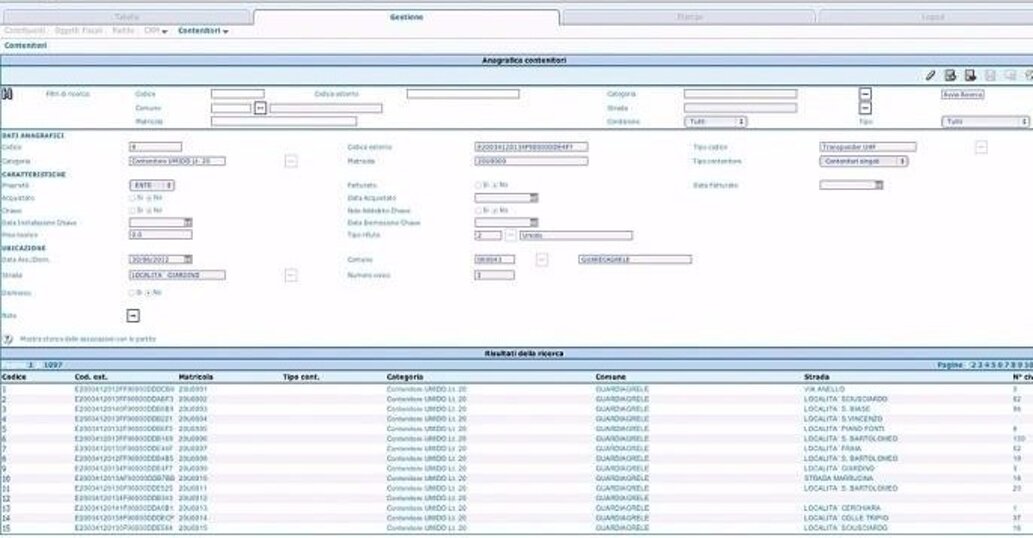Click the lookup button beside Comune code 069043

coord(541,260)
